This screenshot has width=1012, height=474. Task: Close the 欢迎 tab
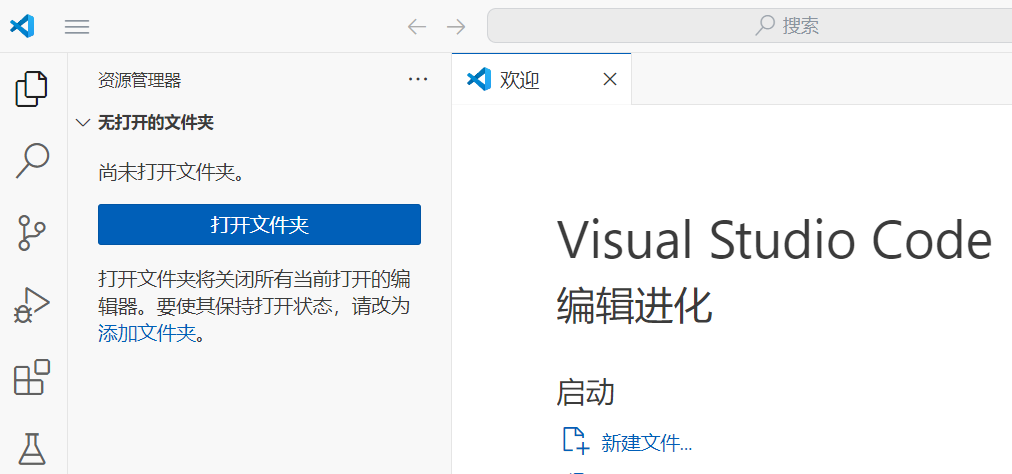609,79
